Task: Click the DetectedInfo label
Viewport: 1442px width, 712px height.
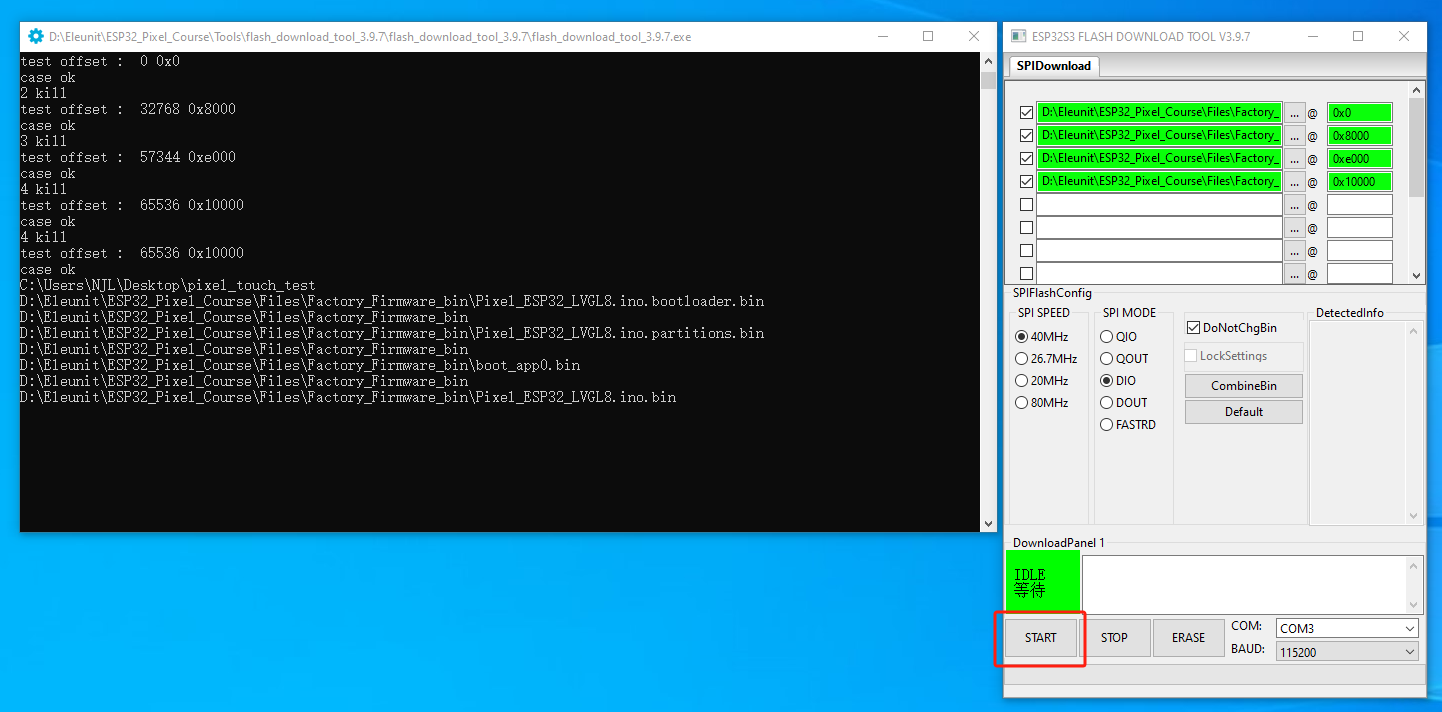Action: point(1350,313)
